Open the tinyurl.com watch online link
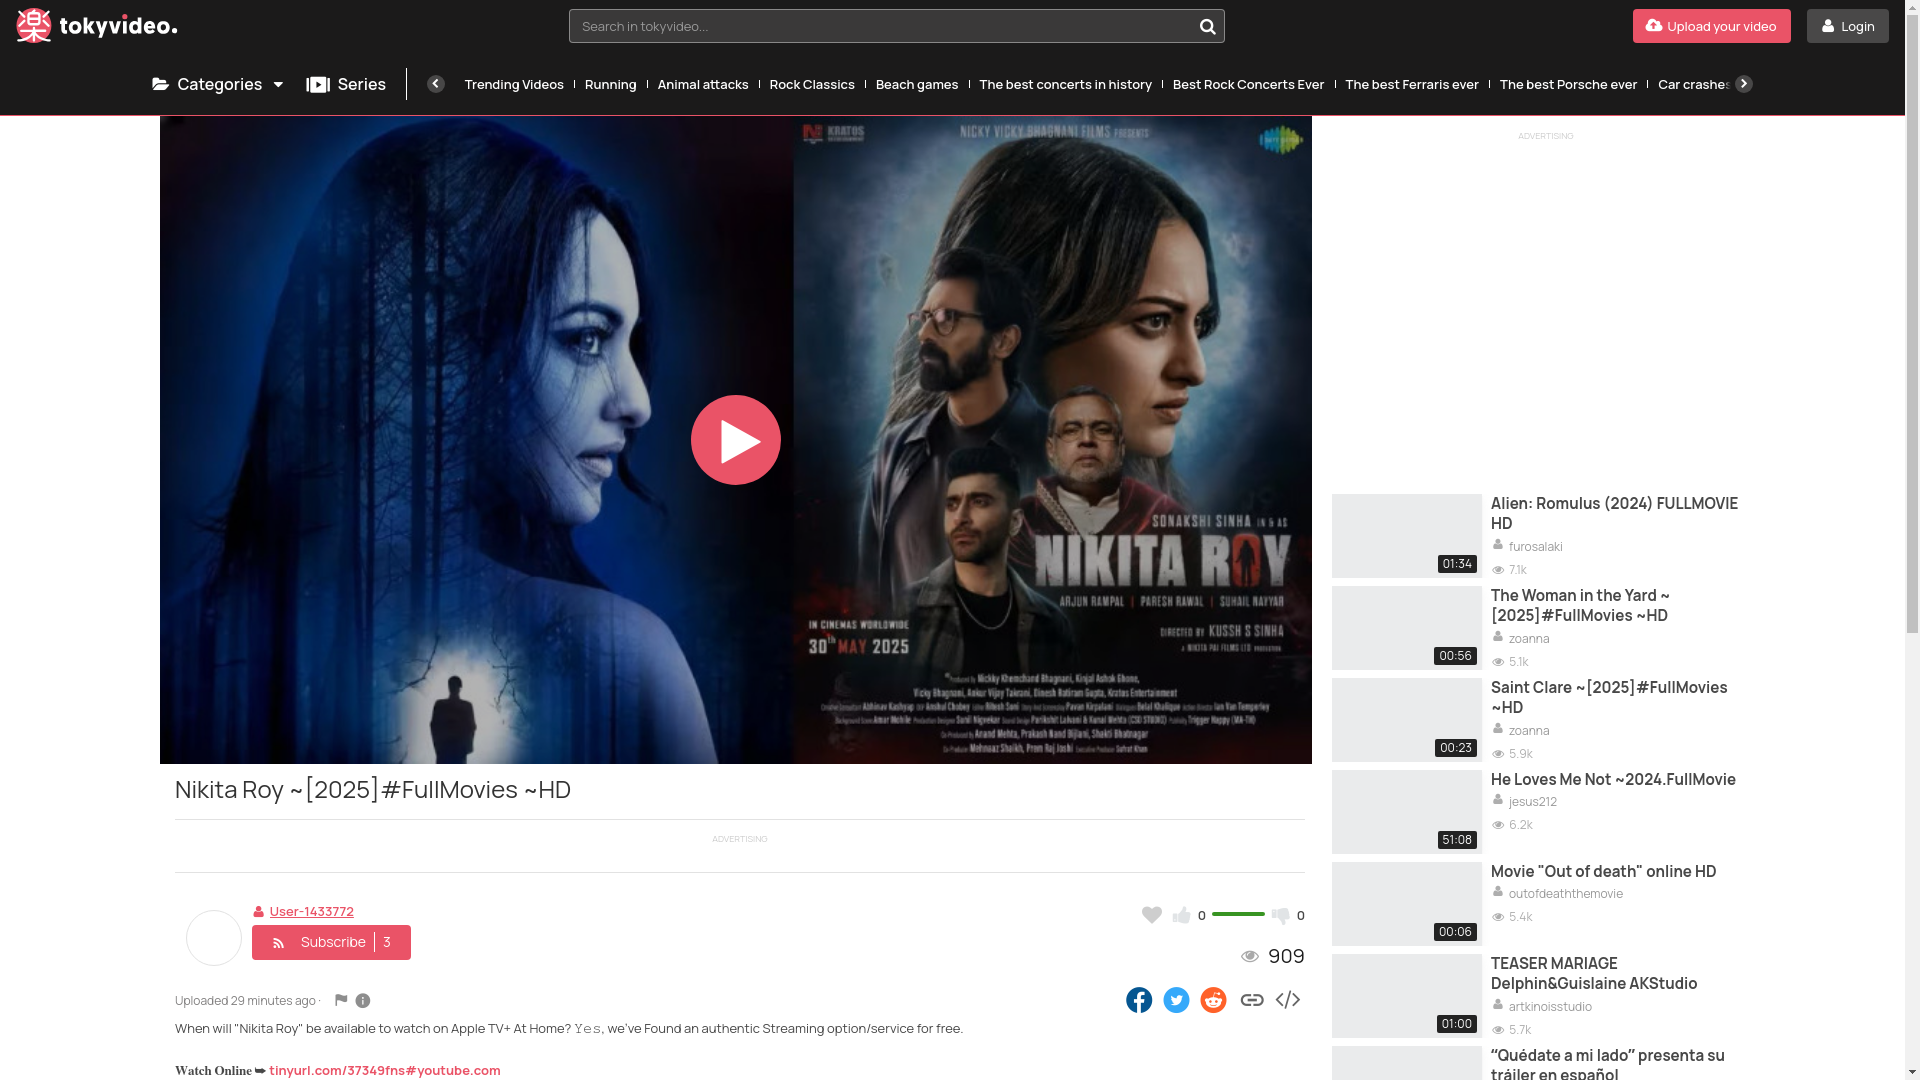Image resolution: width=1920 pixels, height=1080 pixels. coord(384,1070)
